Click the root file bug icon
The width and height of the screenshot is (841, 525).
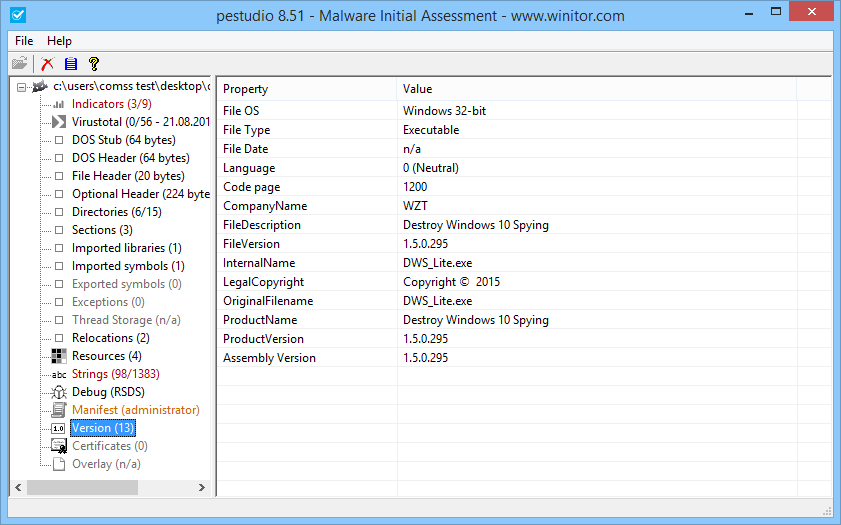pyautogui.click(x=39, y=86)
